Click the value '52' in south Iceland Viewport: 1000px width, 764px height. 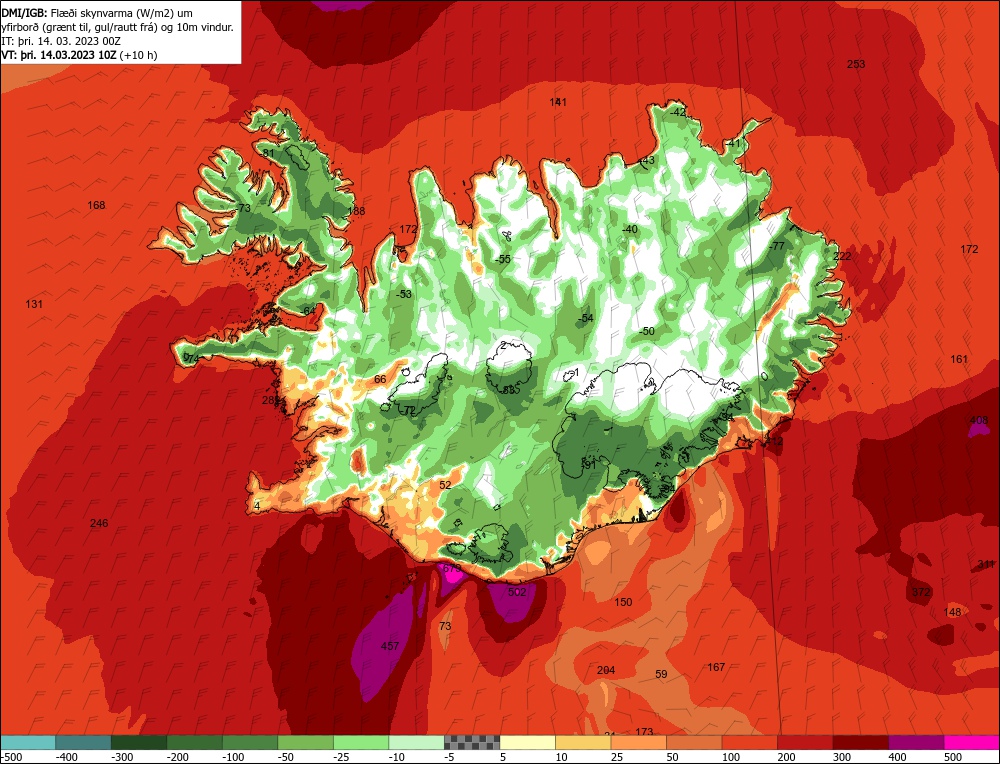coord(445,485)
